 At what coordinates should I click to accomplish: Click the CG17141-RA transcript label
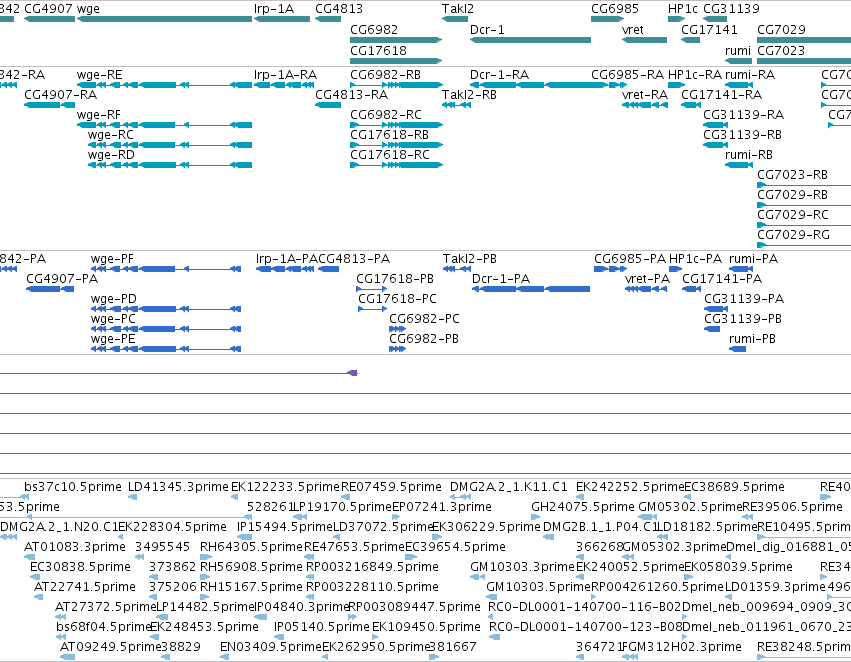click(721, 94)
